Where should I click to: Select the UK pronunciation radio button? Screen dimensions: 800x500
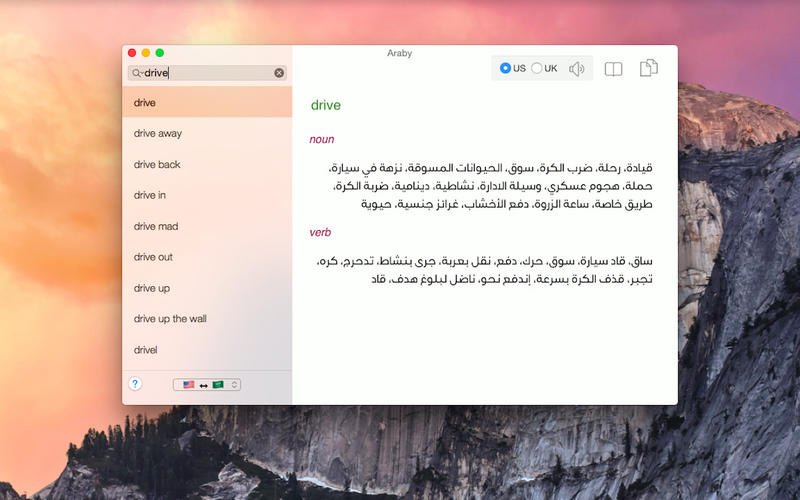pyautogui.click(x=537, y=68)
